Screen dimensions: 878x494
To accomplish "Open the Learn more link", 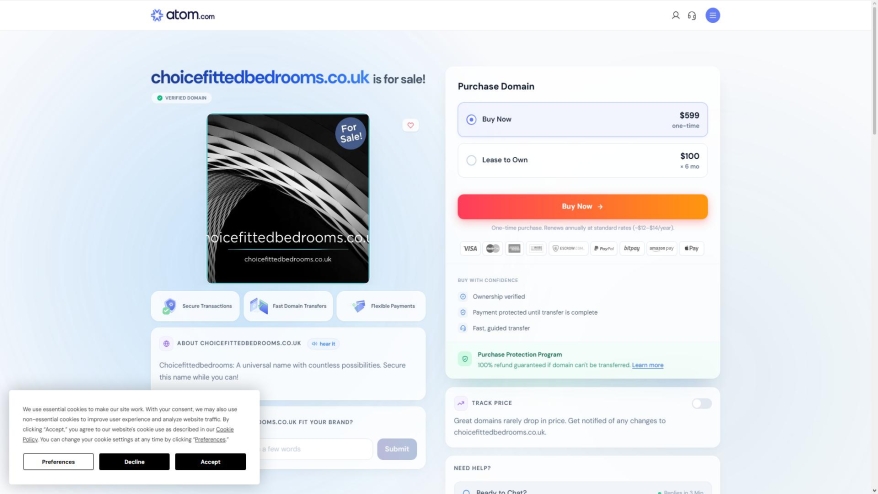I will coord(647,365).
